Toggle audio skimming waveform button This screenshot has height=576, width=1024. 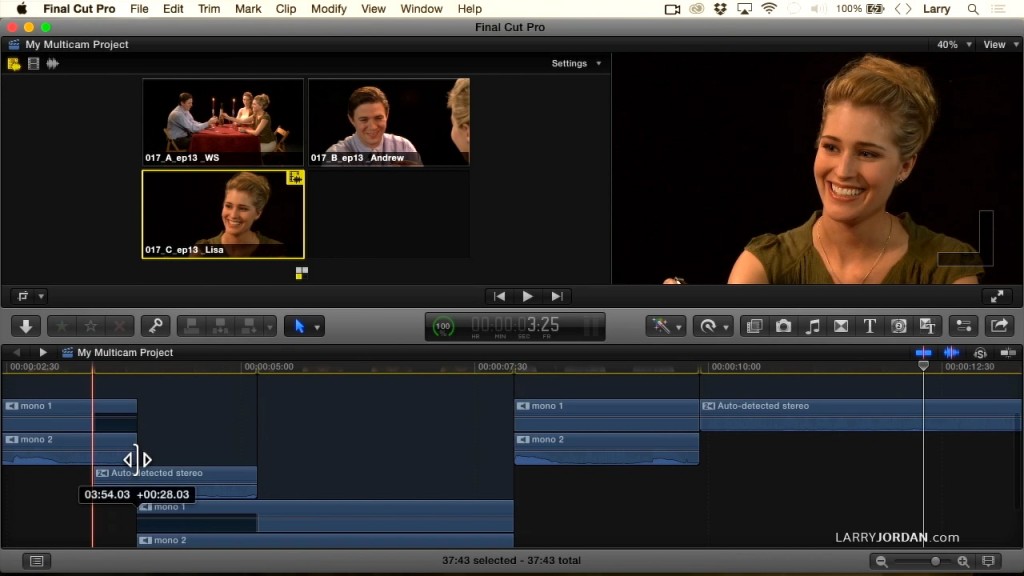pos(951,353)
